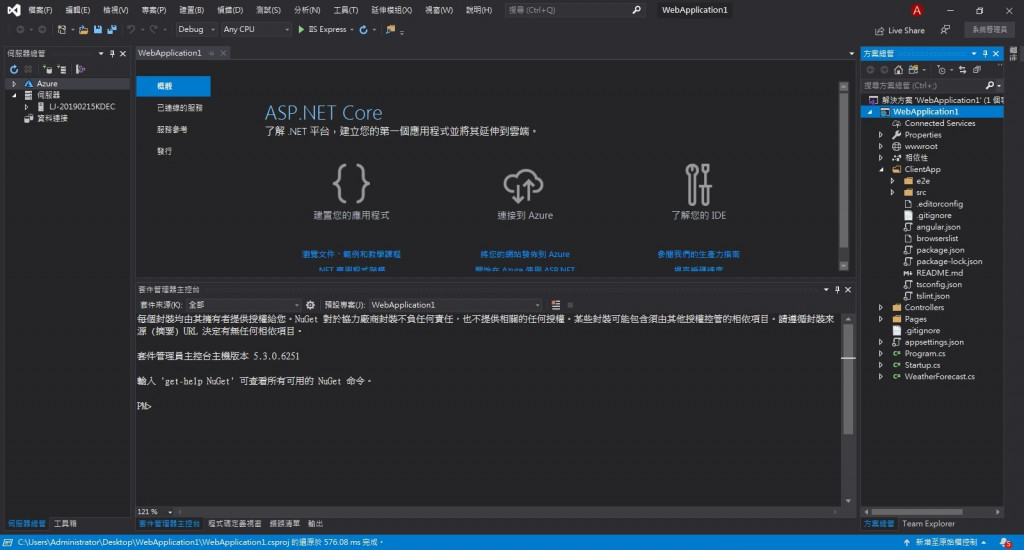
Task: Click Collapse All icon in Solution Explorer
Action: 977,70
